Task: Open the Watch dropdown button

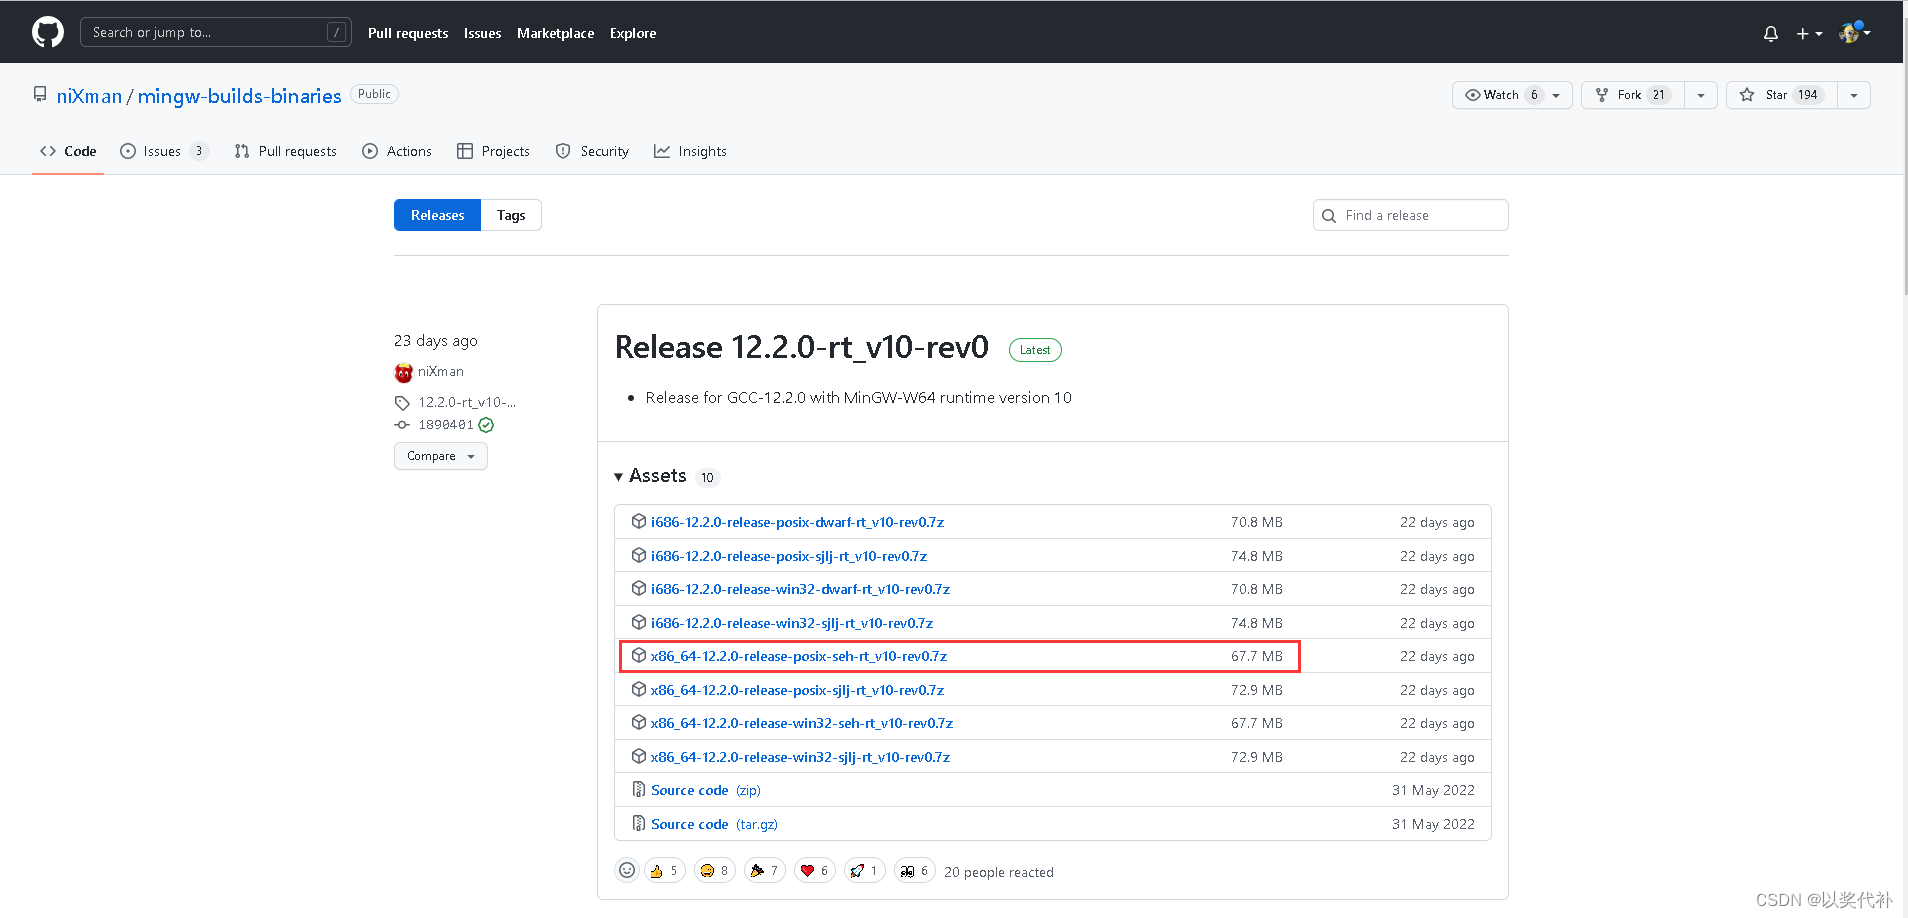Action: [x=1512, y=95]
